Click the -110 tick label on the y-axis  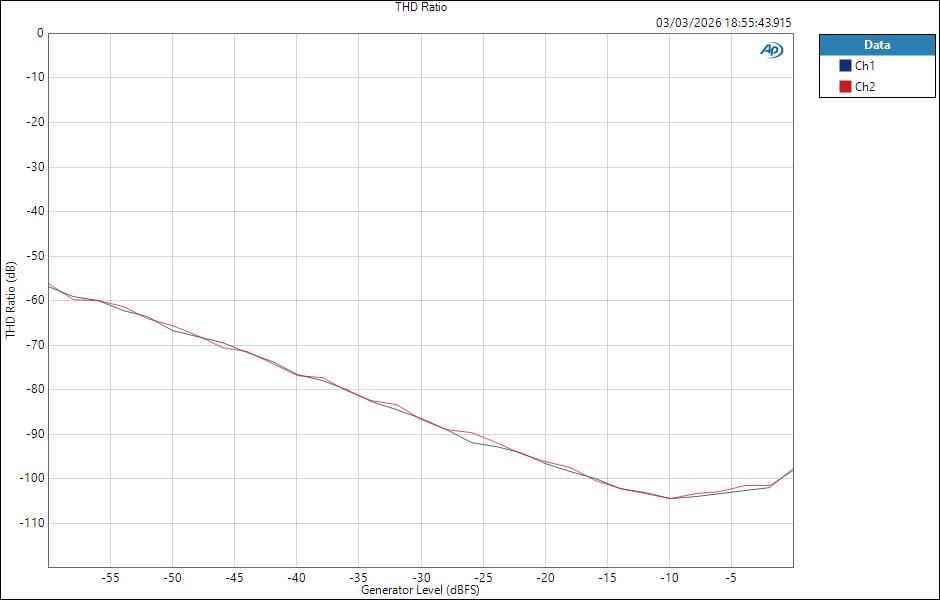(32, 523)
